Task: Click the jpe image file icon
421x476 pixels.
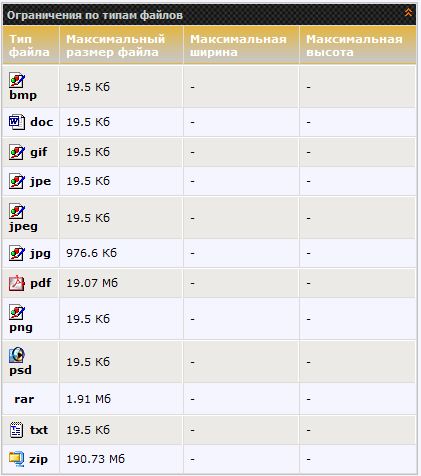Action: click(x=17, y=181)
